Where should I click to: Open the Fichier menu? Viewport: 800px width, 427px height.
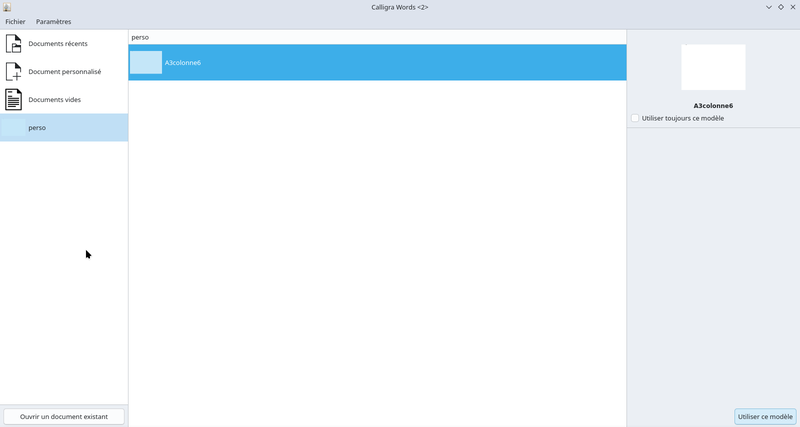(15, 21)
